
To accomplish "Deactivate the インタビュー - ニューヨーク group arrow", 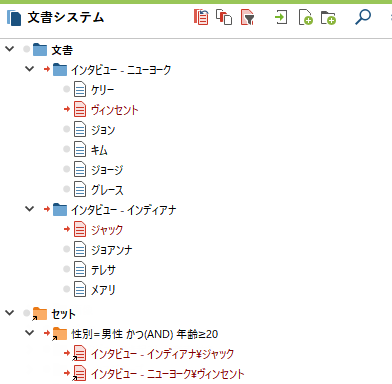I will click(47, 69).
